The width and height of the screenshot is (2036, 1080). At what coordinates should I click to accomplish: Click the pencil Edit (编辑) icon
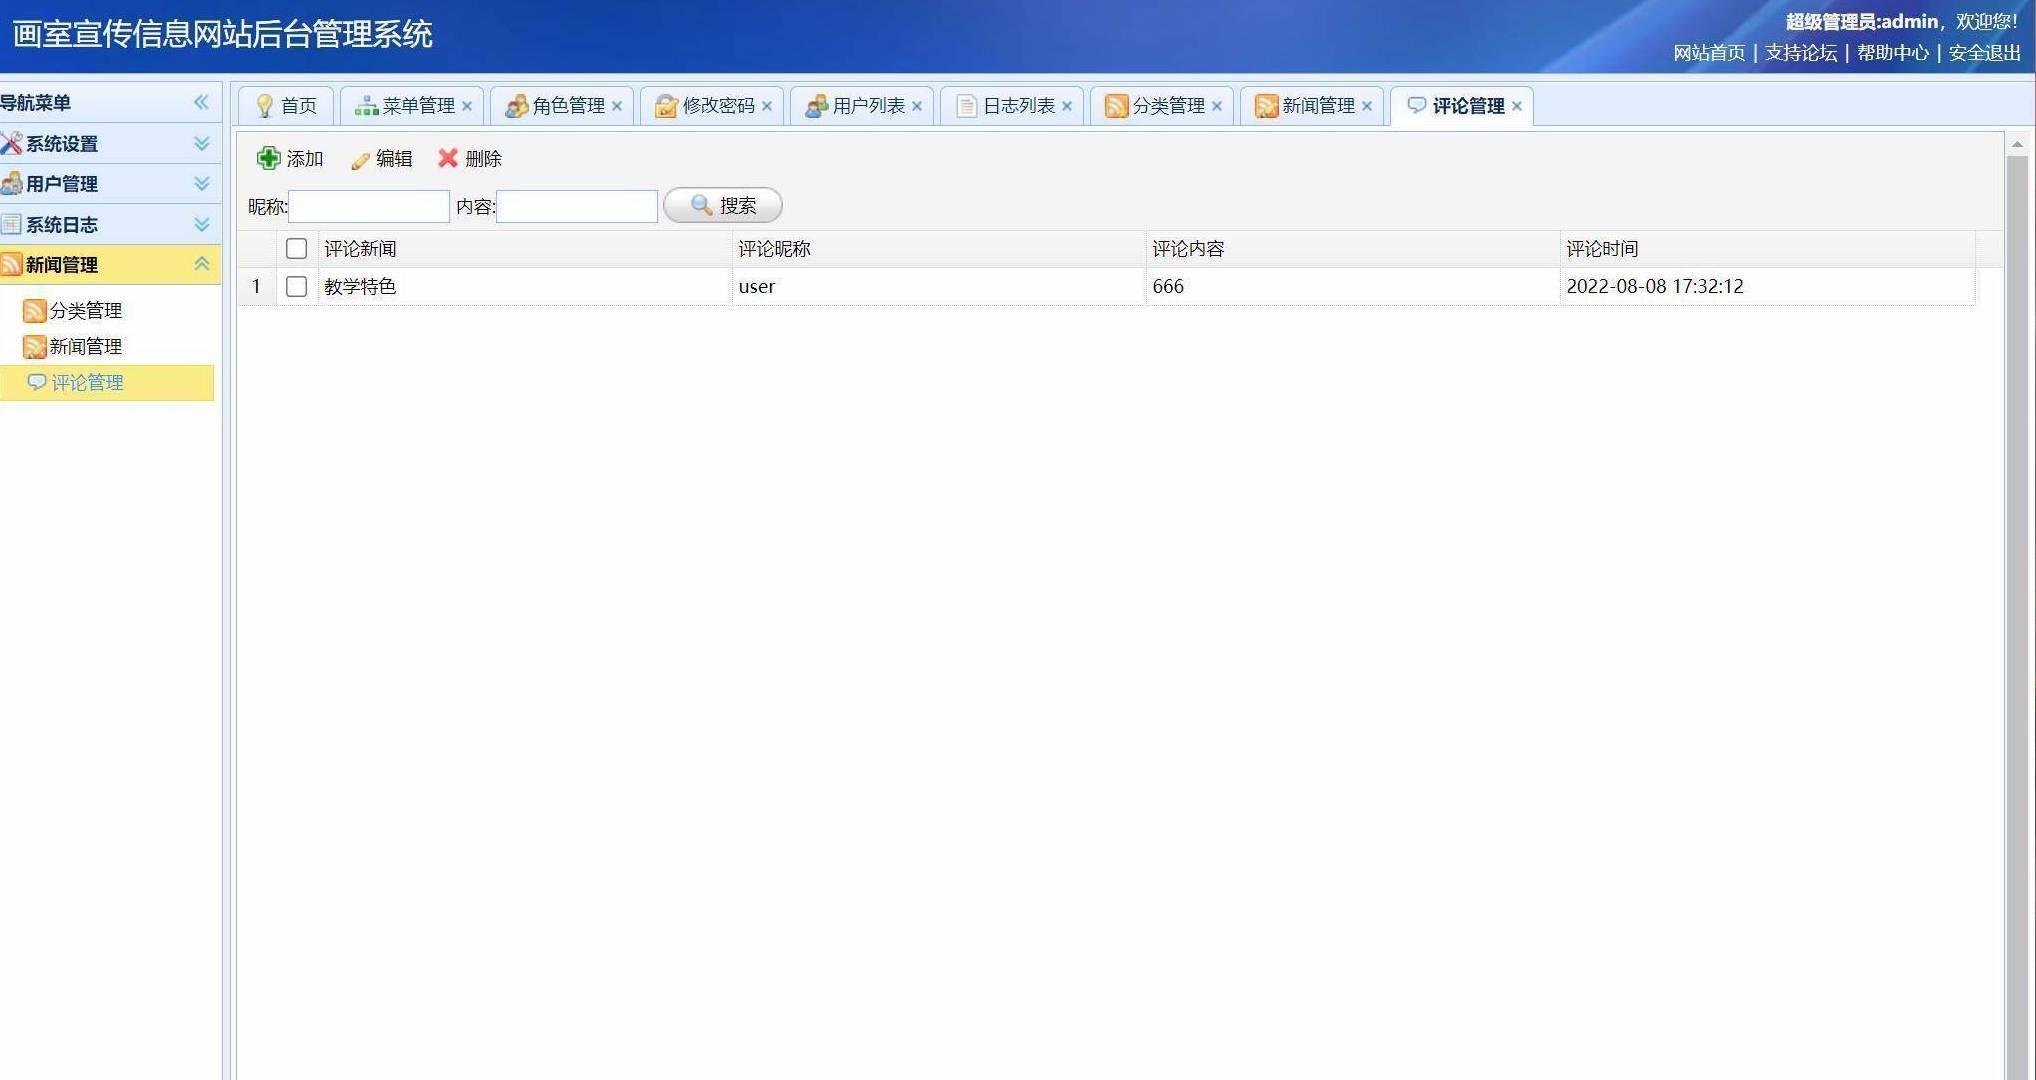[x=361, y=159]
